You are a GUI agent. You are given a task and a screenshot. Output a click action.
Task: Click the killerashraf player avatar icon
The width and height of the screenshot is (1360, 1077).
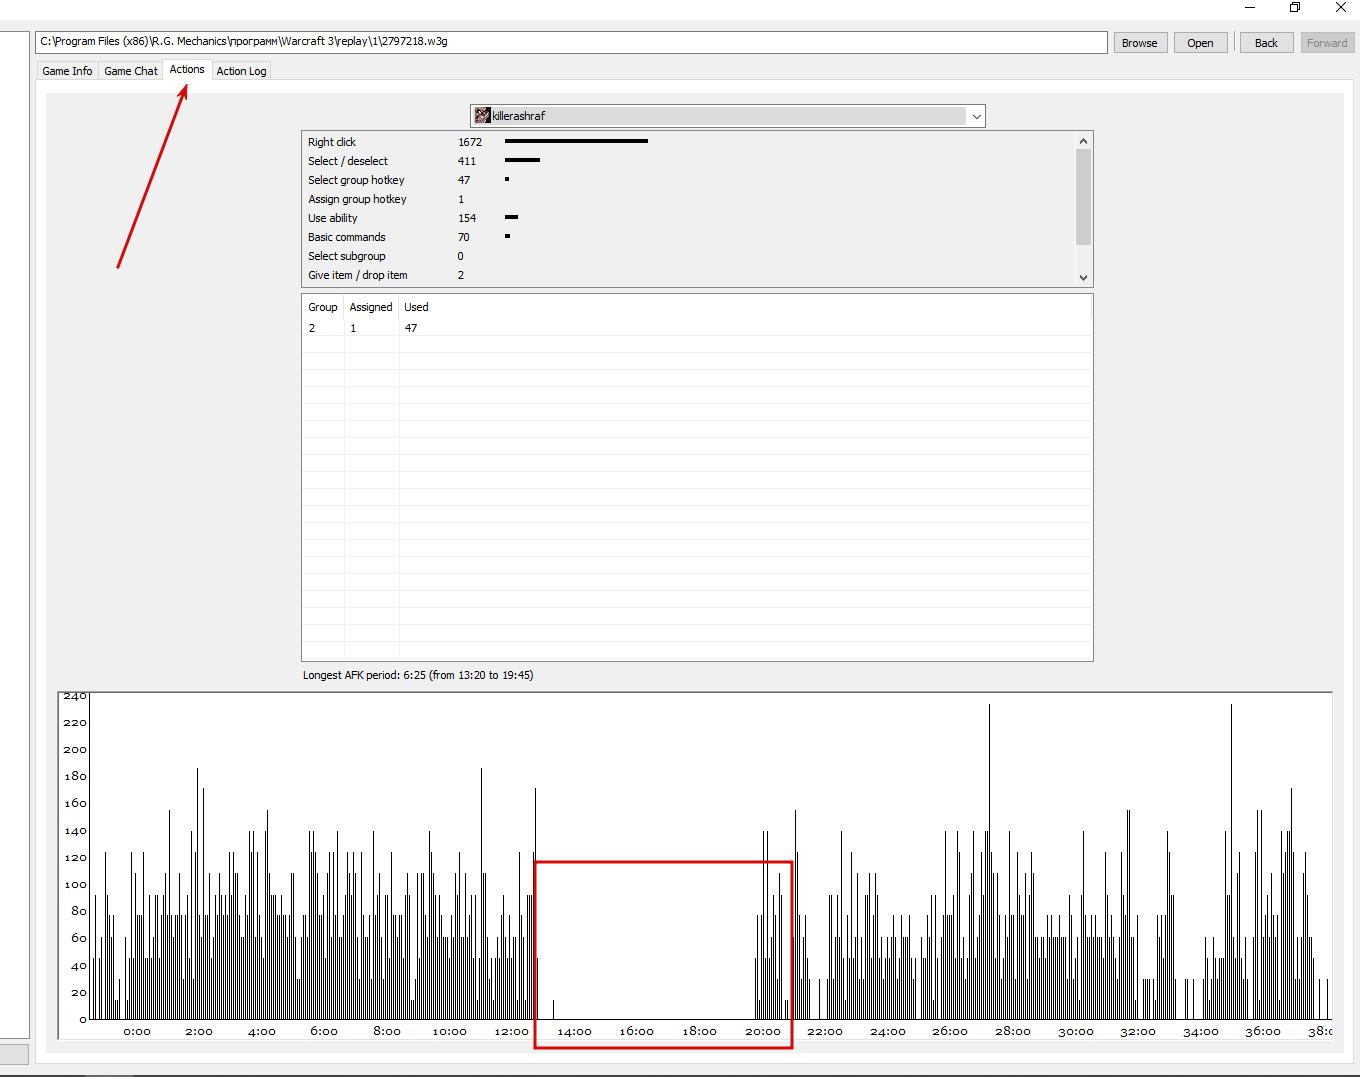coord(483,116)
